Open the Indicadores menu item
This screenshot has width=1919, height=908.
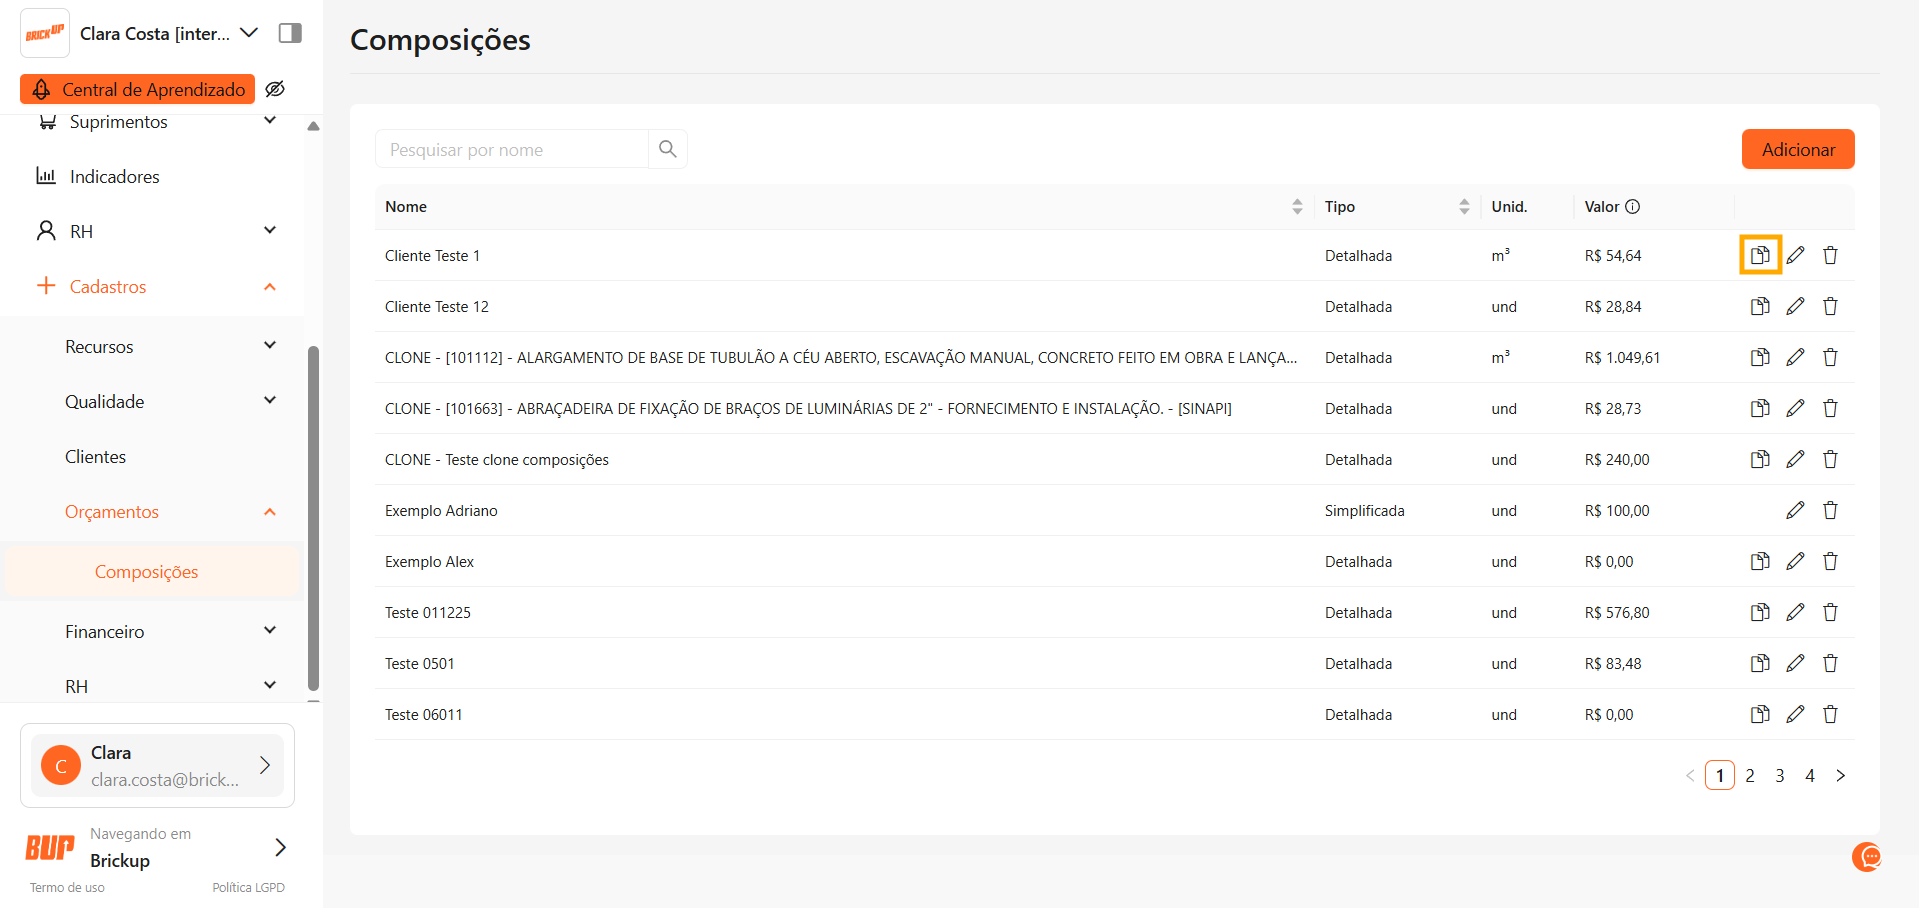(114, 177)
